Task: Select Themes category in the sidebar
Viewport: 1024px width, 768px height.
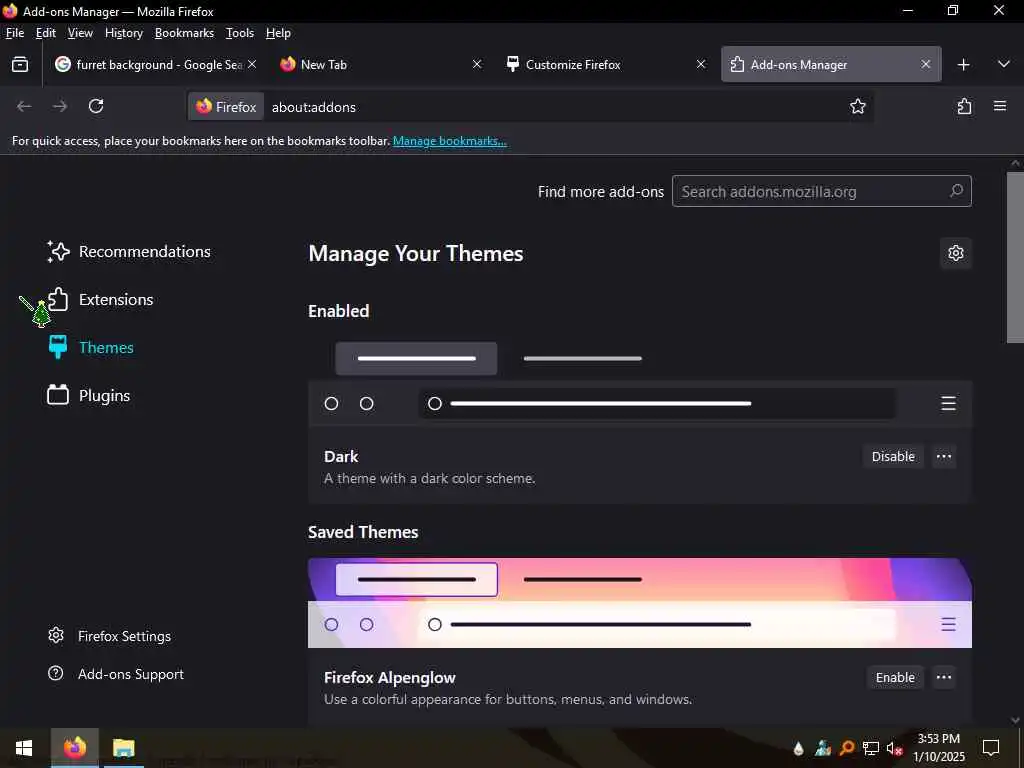Action: (x=90, y=347)
